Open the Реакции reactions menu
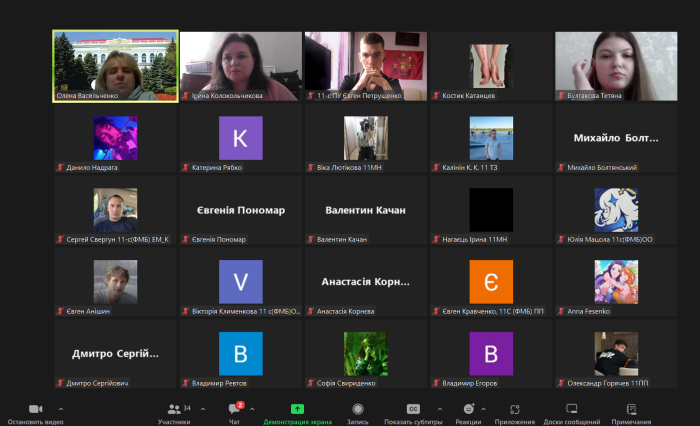 [x=468, y=409]
